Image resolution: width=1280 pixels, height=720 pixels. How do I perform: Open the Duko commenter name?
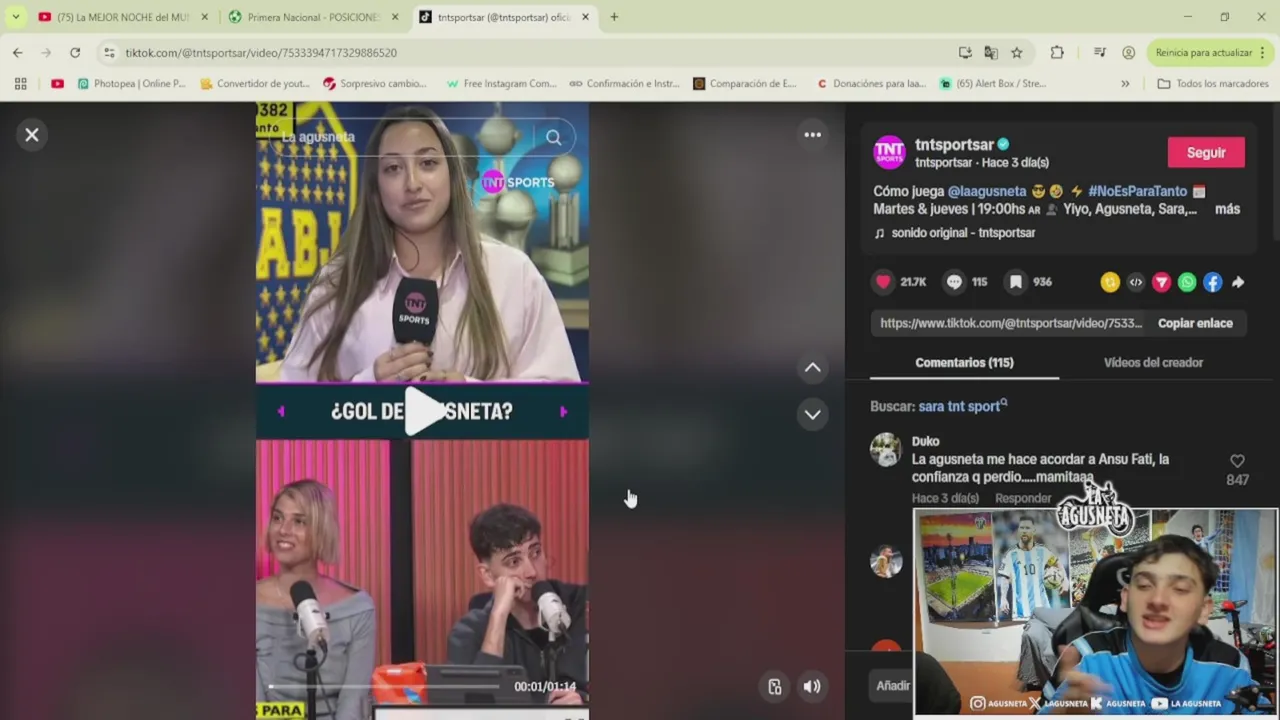(926, 441)
